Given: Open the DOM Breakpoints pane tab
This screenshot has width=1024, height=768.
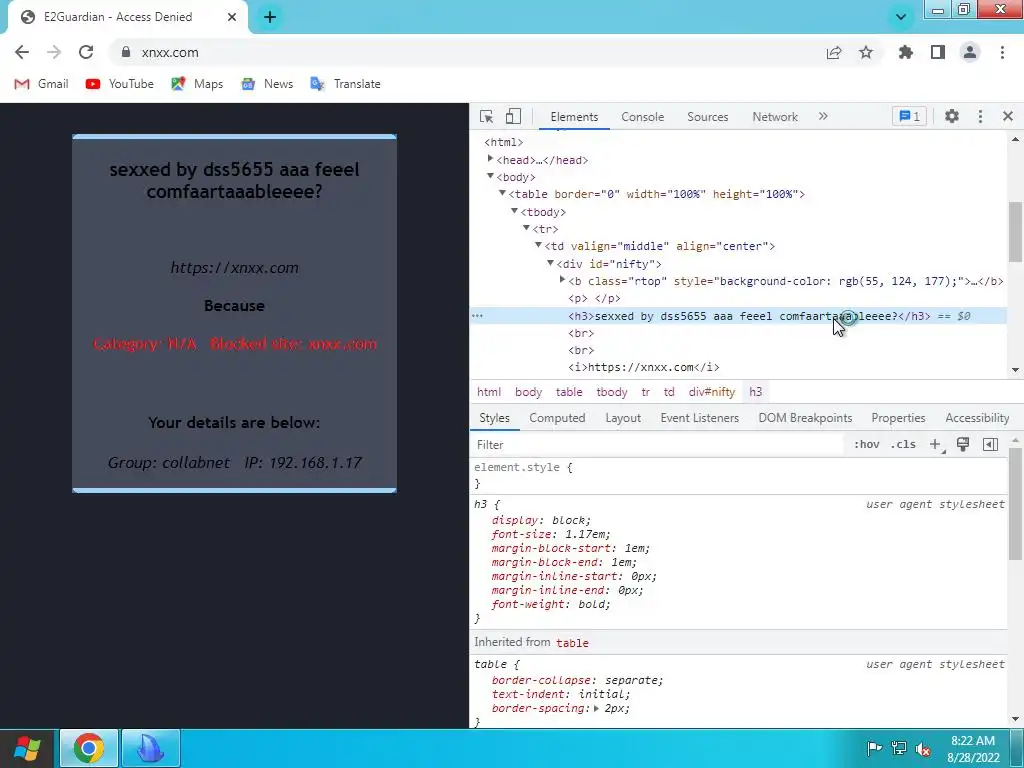Looking at the screenshot, I should click(x=805, y=418).
